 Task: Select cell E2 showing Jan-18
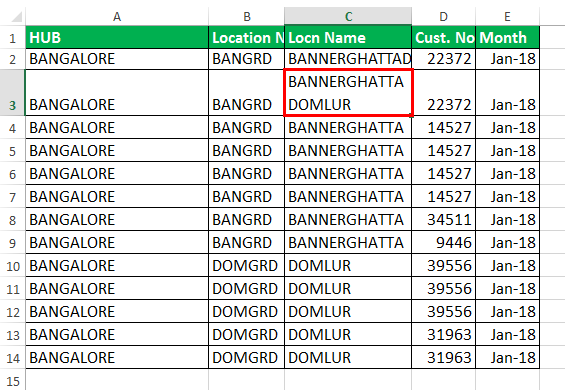[507, 59]
